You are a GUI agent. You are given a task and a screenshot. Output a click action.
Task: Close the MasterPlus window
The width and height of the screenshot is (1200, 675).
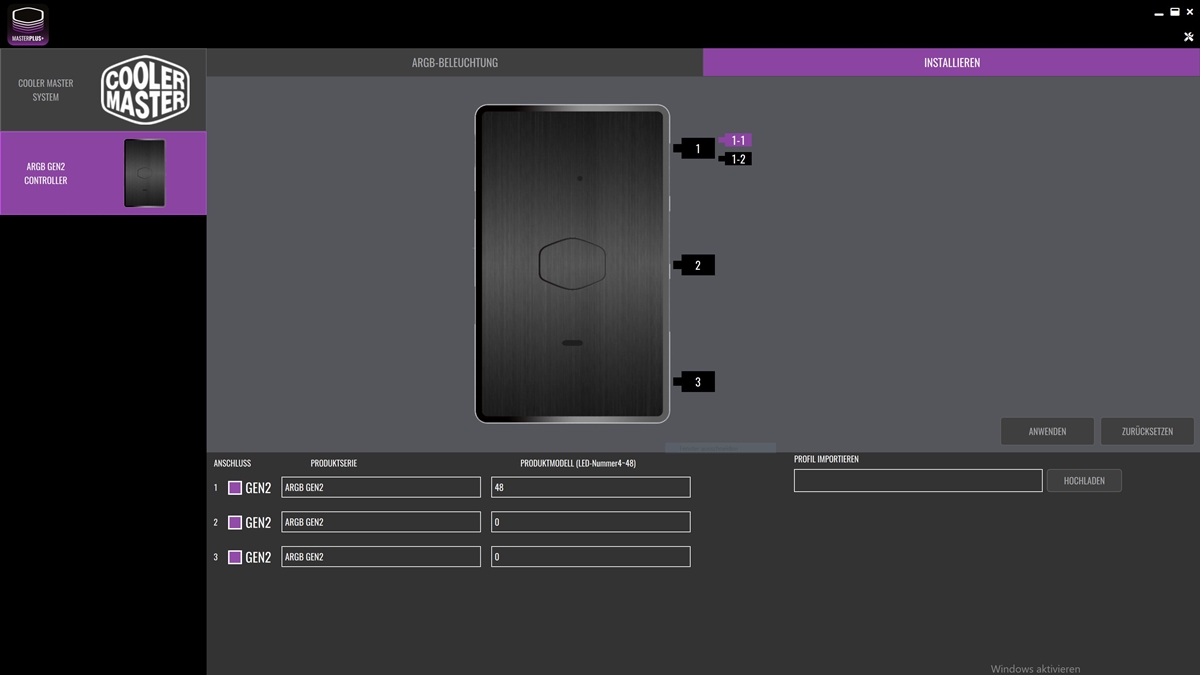pyautogui.click(x=1189, y=13)
